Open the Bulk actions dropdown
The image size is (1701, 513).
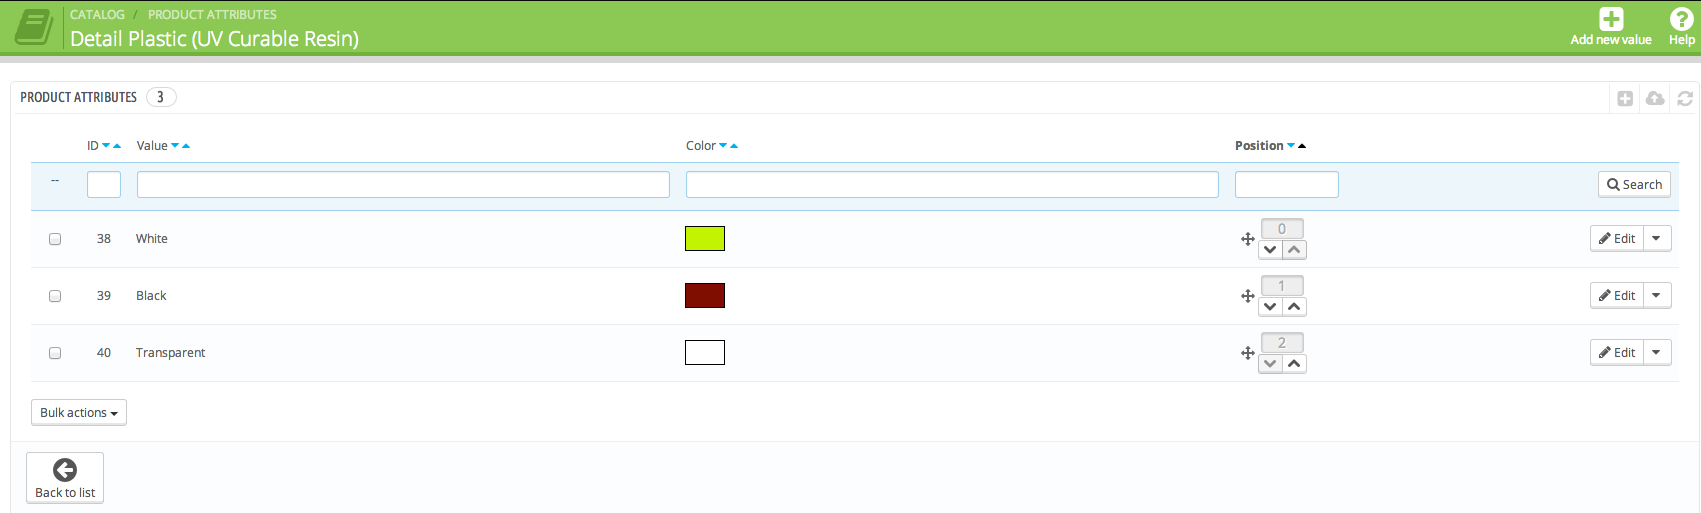coord(79,413)
